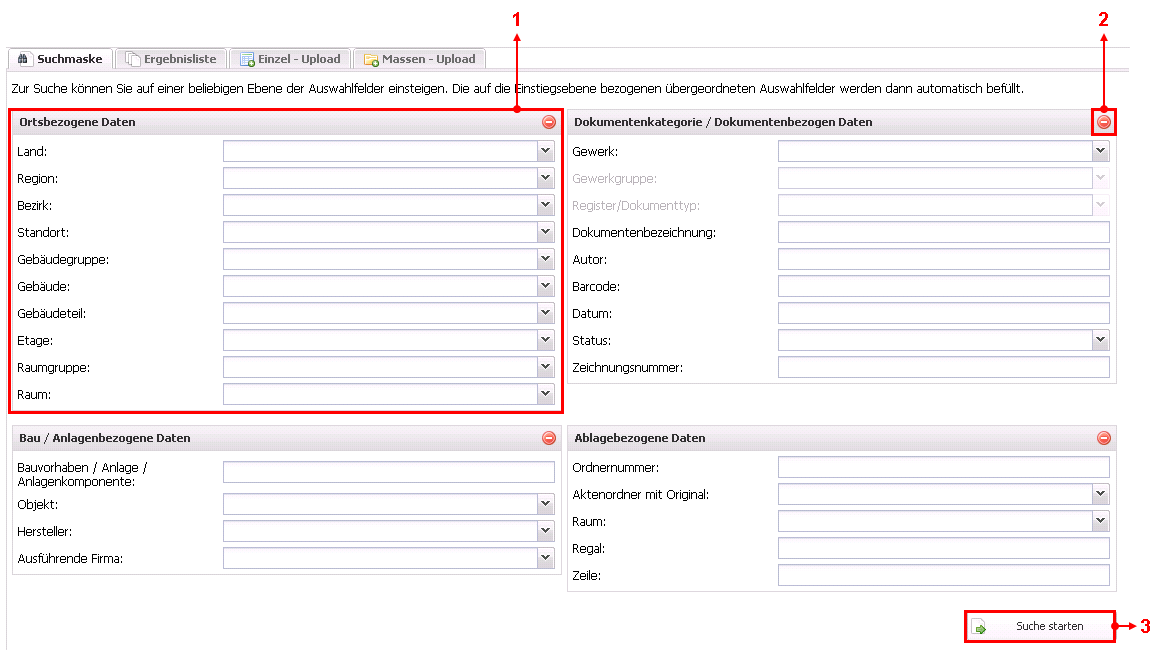Start the search with Suche starten
1160x650 pixels.
coord(1039,626)
